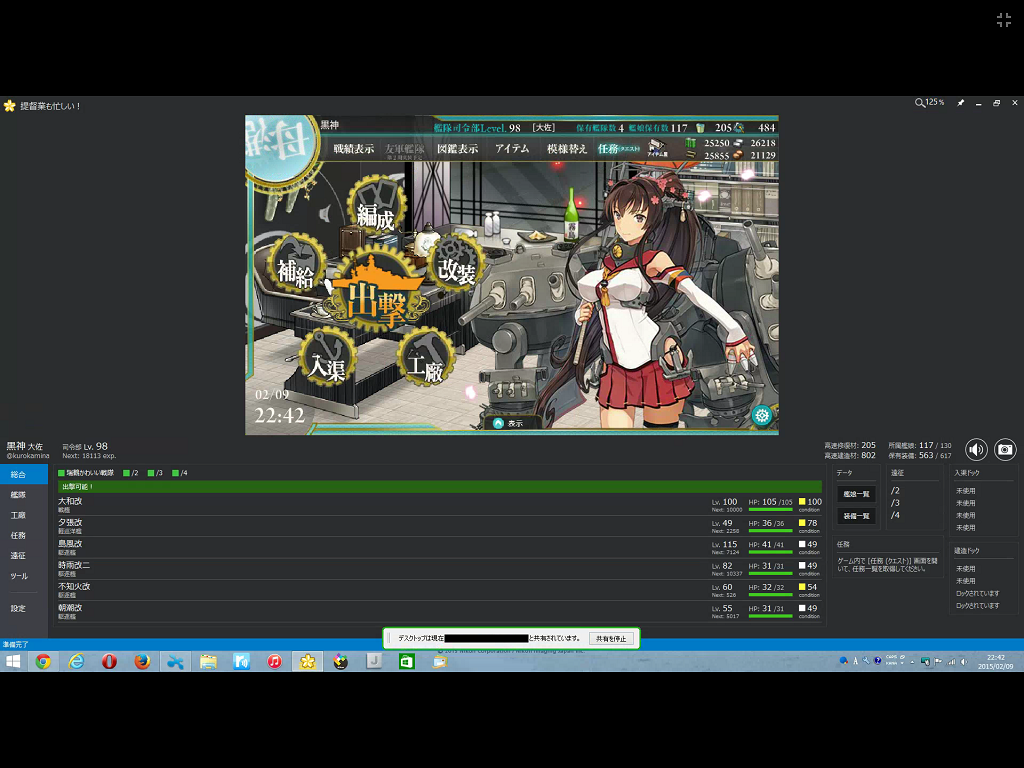Click 共有を停止 to stop sharing

click(x=611, y=639)
